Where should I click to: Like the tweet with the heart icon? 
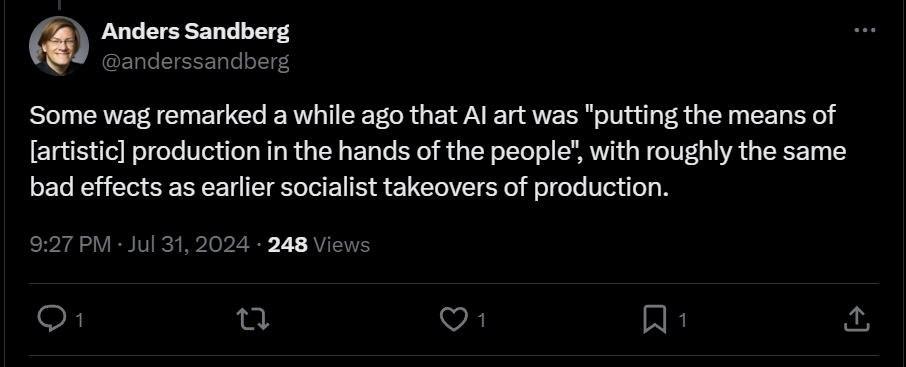pos(453,320)
